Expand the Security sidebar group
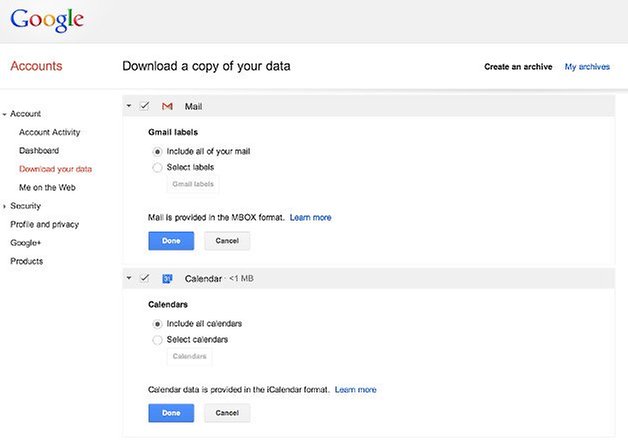 click(x=4, y=207)
